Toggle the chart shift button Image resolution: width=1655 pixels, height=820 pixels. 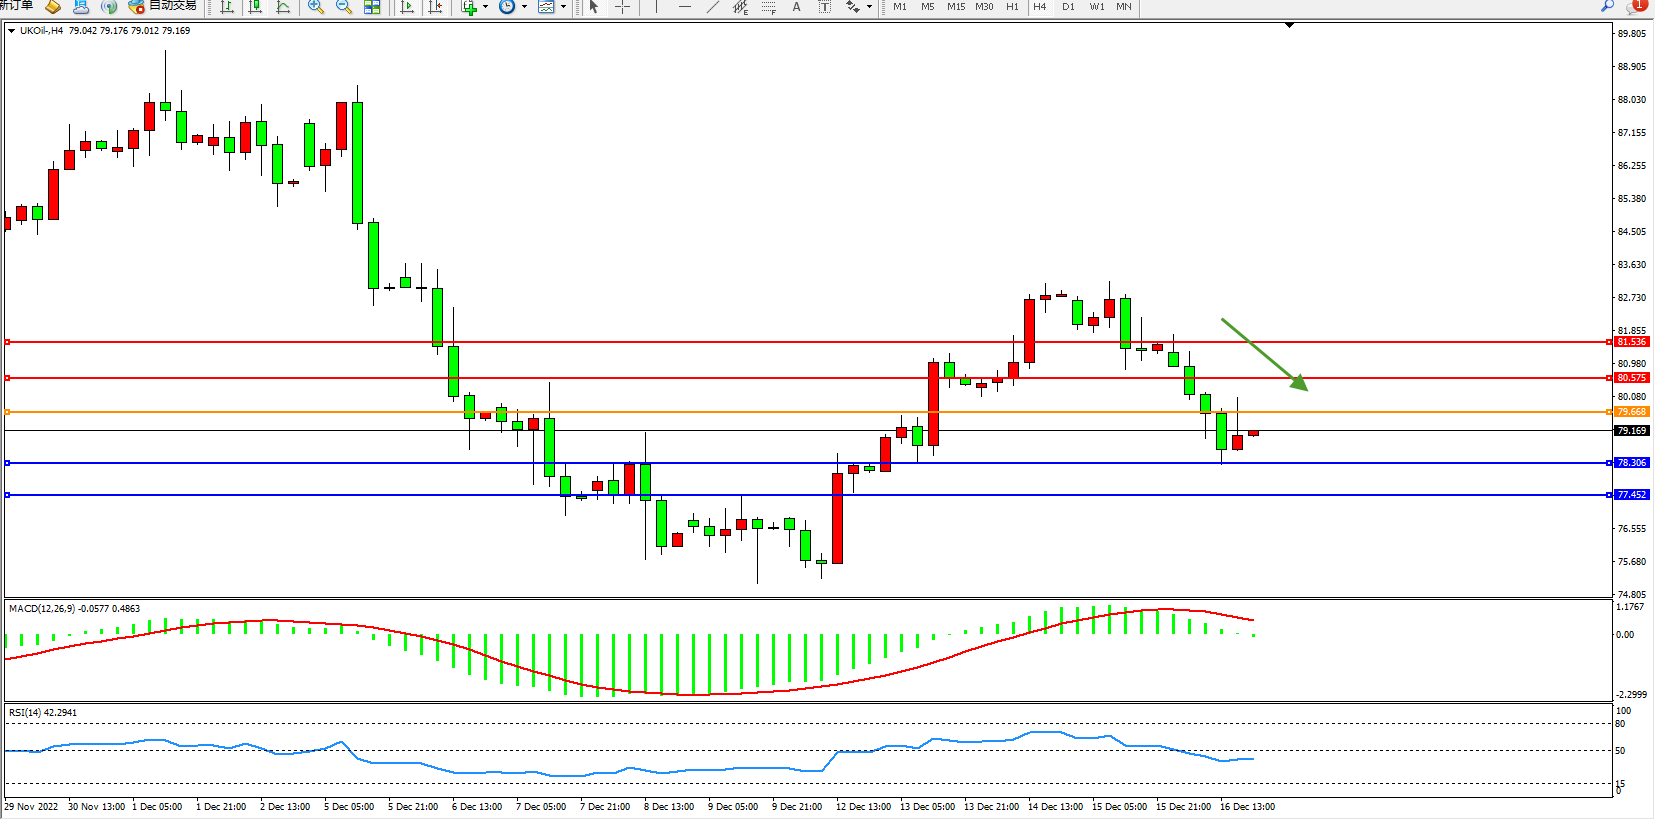[435, 7]
